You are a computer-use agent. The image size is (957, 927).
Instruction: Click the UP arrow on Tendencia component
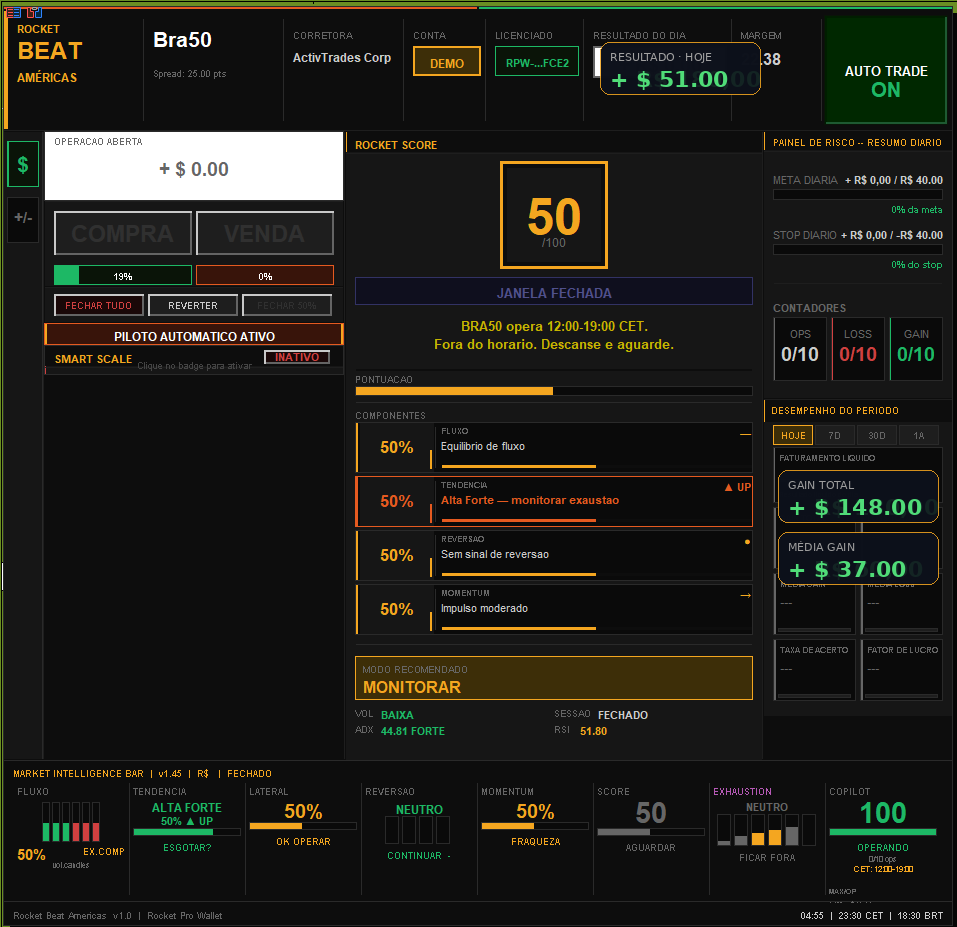pyautogui.click(x=737, y=487)
